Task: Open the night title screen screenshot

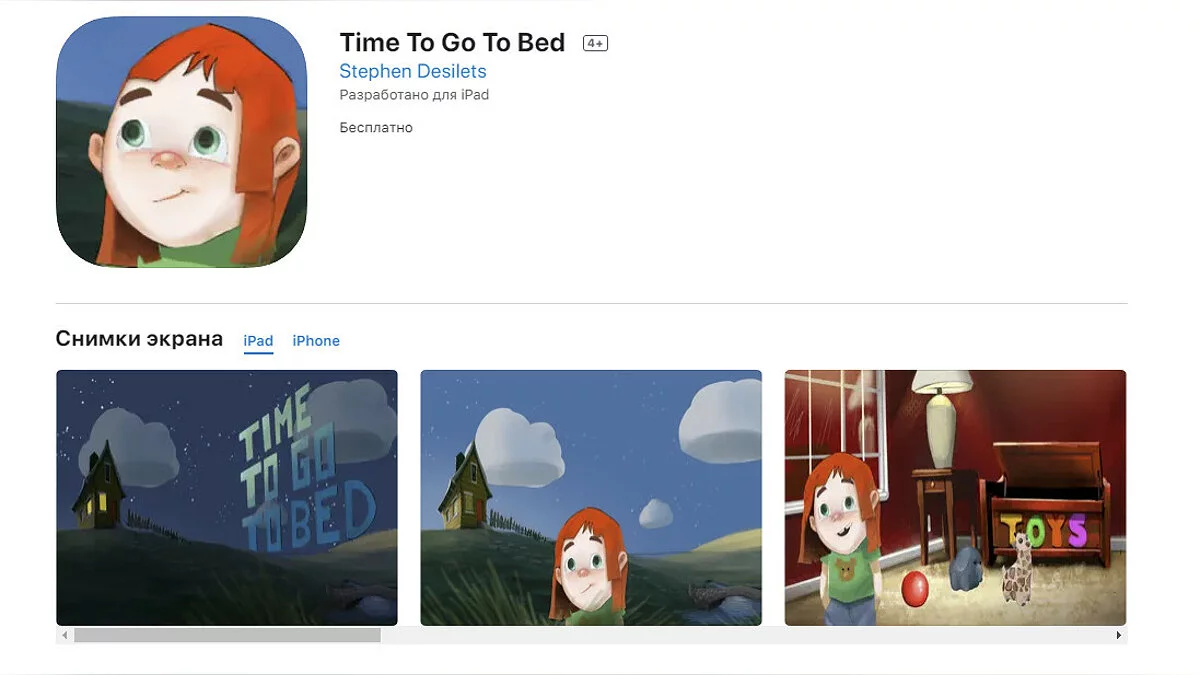Action: [227, 498]
